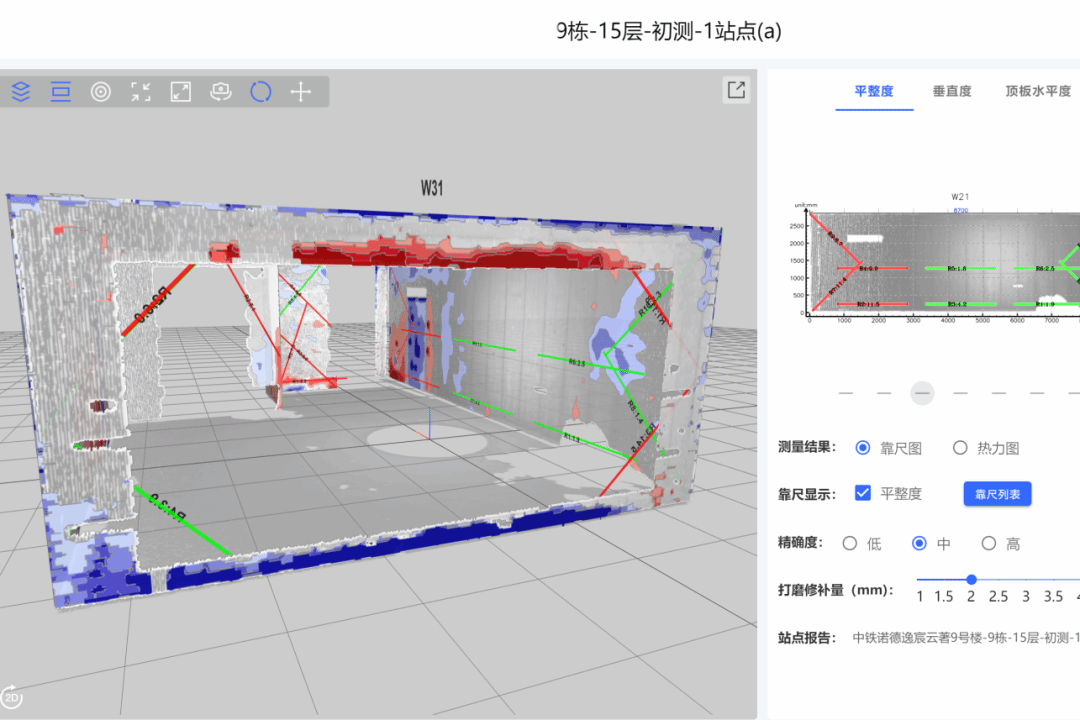
Task: Select the four-way move arrows tool
Action: (301, 92)
